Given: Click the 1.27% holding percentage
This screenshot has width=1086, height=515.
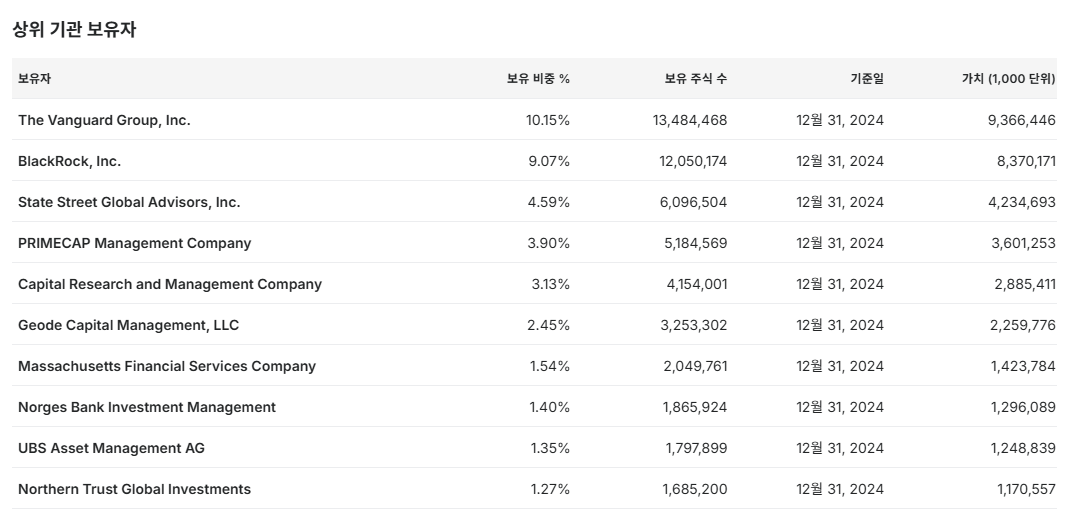Looking at the screenshot, I should [550, 489].
